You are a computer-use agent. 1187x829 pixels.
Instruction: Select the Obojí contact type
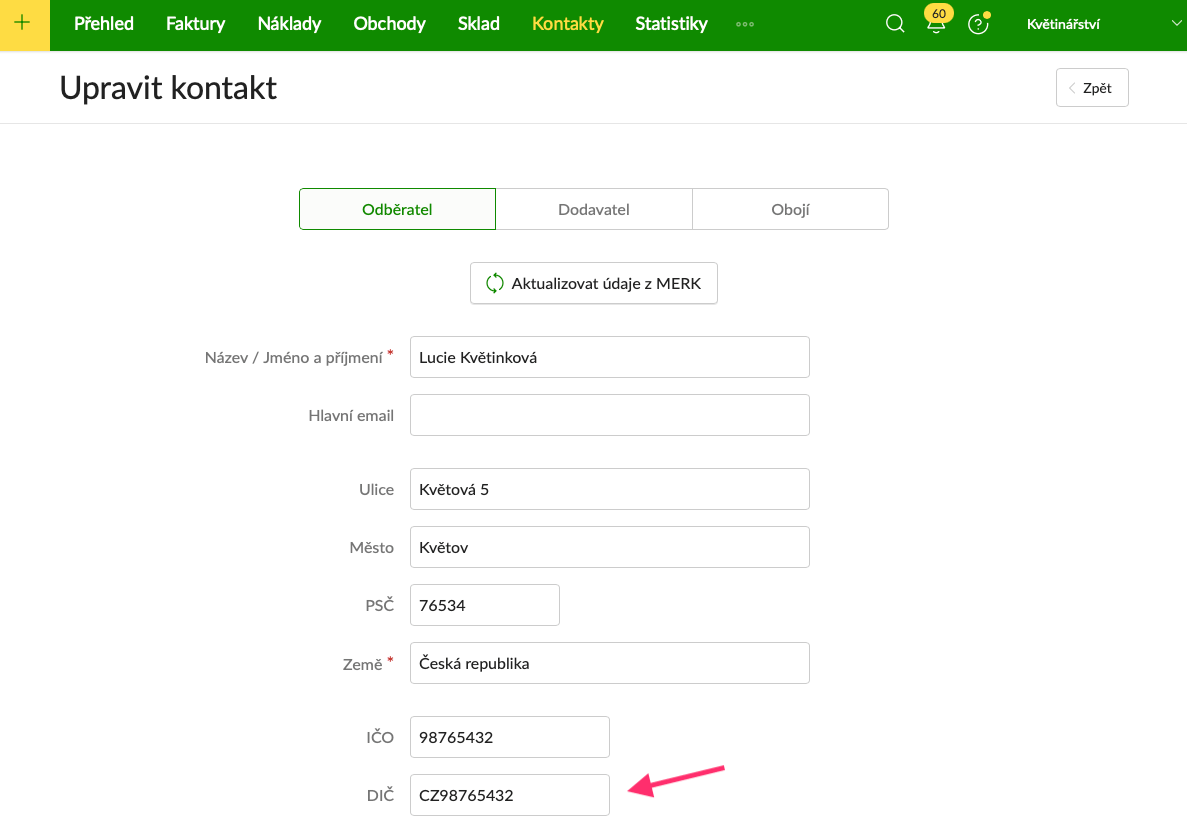790,209
